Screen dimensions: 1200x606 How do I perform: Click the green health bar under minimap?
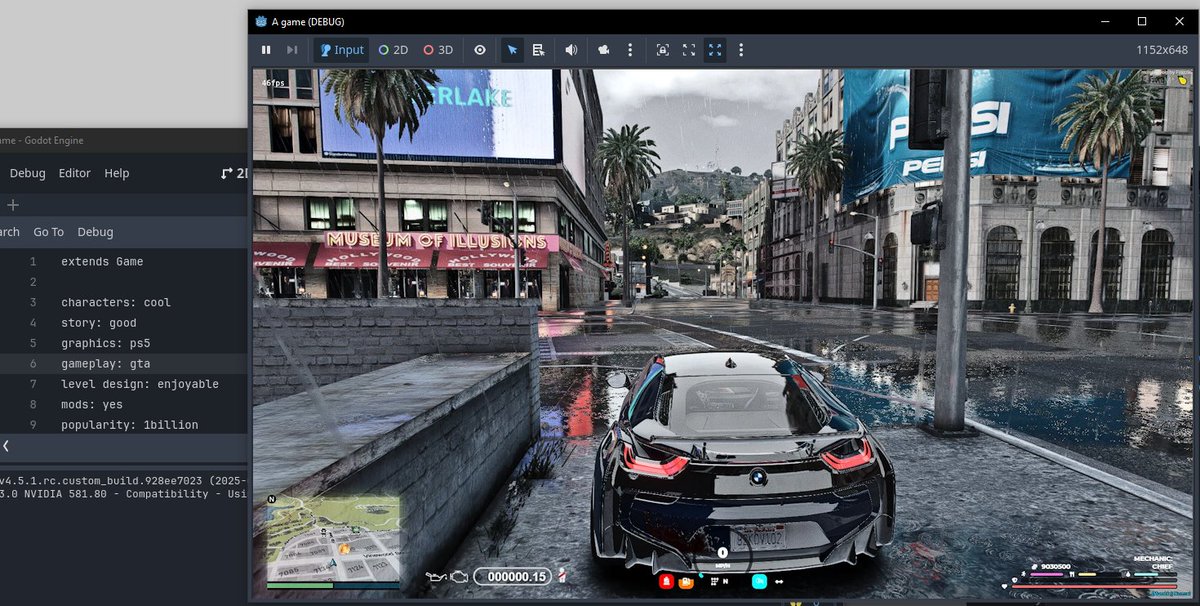[299, 584]
